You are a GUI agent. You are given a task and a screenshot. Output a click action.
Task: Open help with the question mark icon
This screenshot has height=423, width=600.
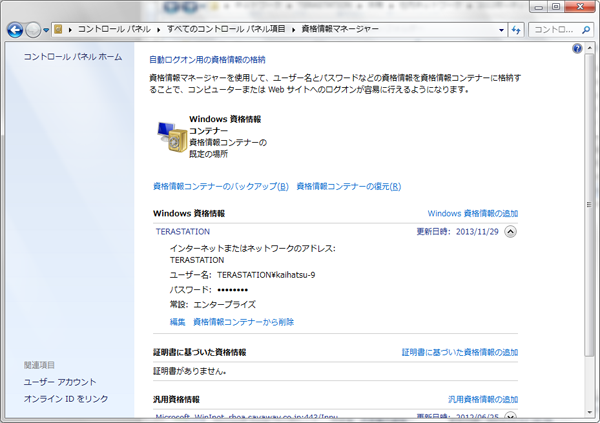click(577, 48)
